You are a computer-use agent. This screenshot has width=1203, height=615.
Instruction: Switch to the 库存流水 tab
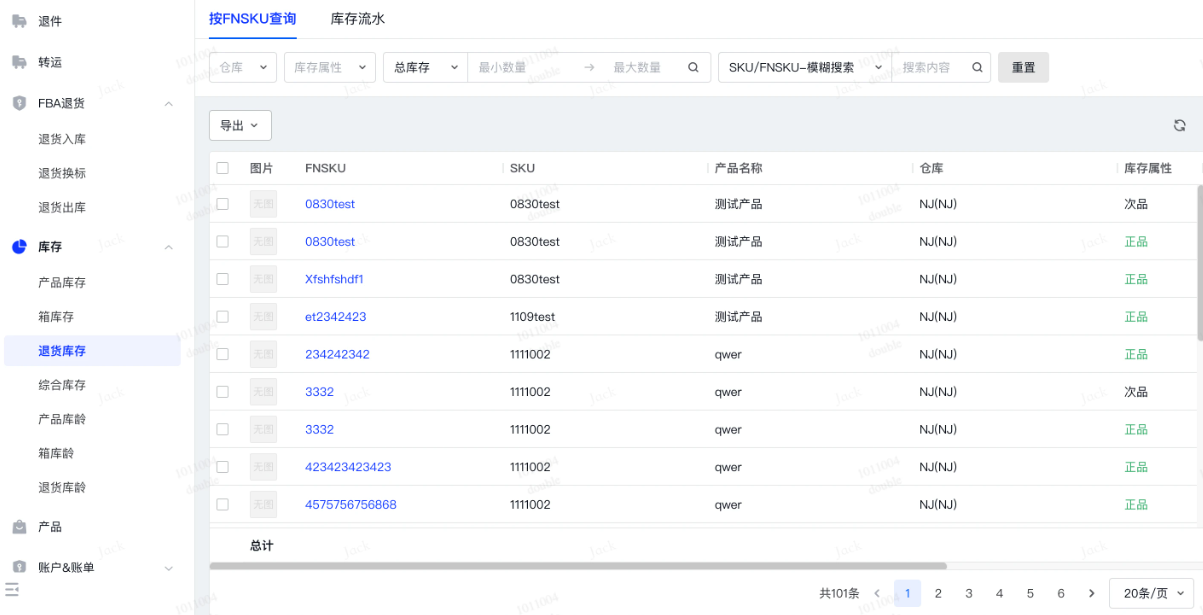click(x=357, y=19)
